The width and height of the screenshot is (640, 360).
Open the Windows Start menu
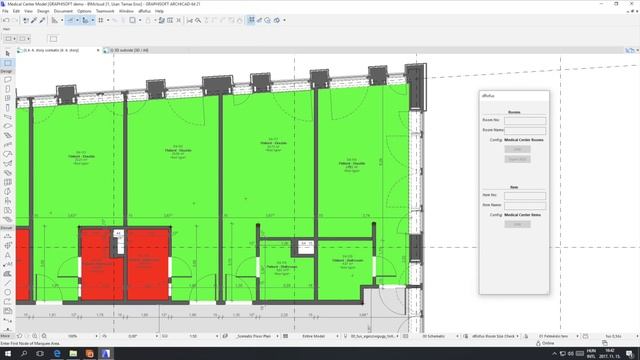(8, 353)
